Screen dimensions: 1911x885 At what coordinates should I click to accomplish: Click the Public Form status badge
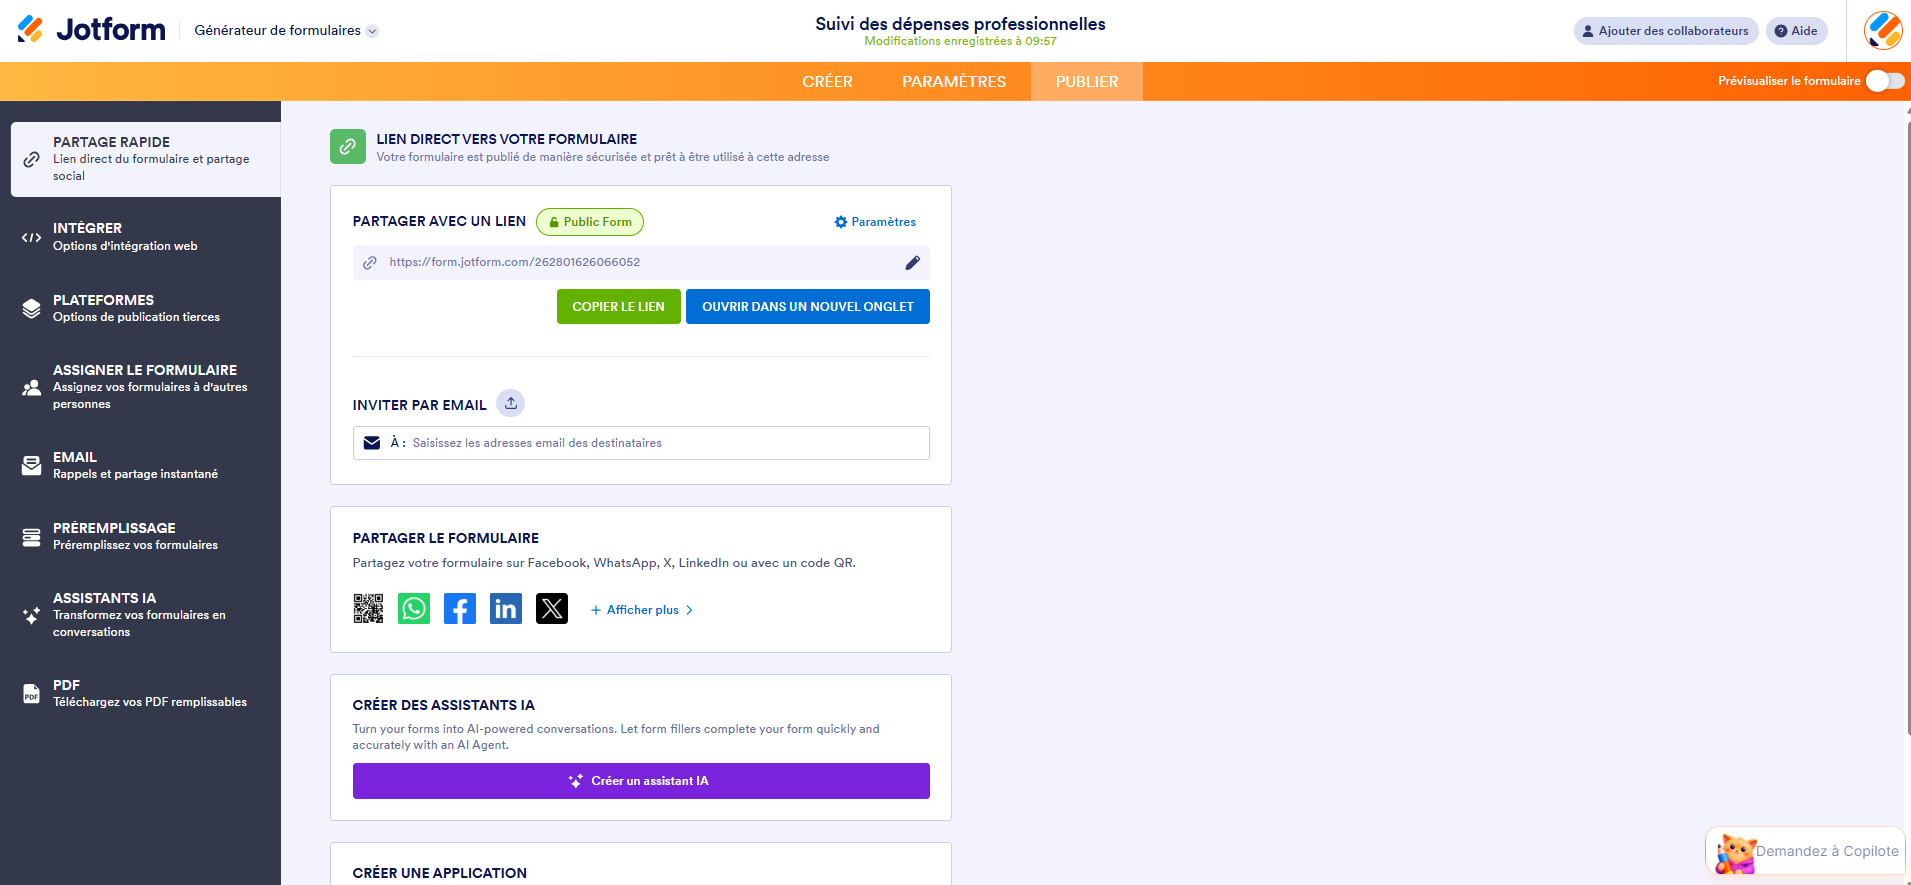pyautogui.click(x=590, y=222)
